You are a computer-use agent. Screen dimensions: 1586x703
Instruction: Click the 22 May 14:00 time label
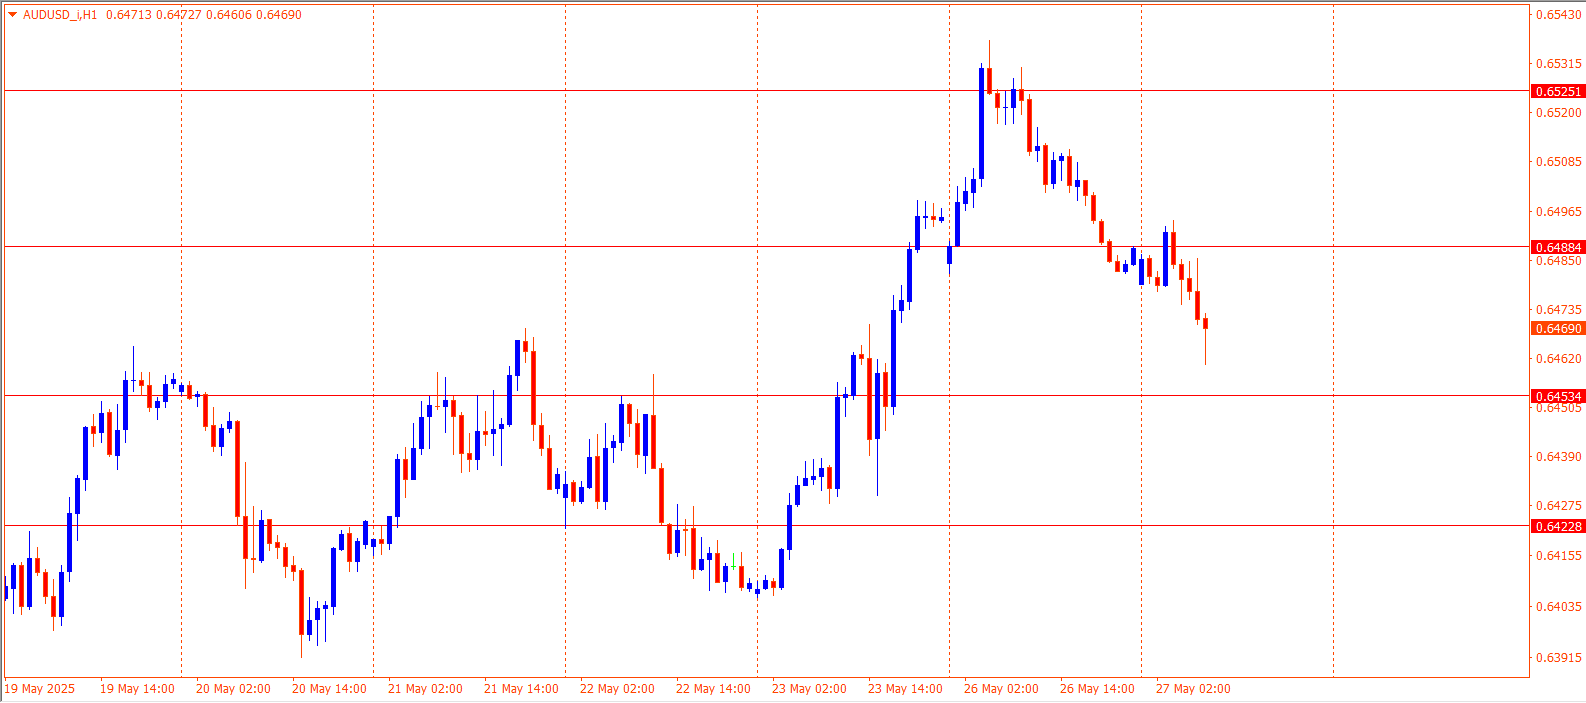coord(713,689)
